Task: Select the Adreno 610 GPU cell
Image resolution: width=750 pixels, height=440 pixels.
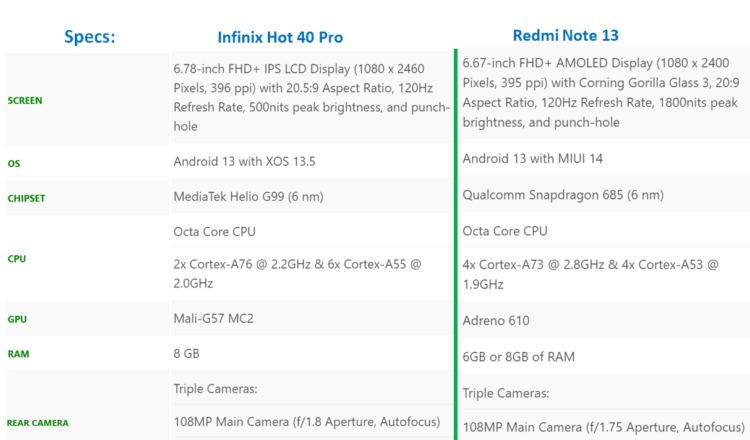Action: [x=496, y=321]
